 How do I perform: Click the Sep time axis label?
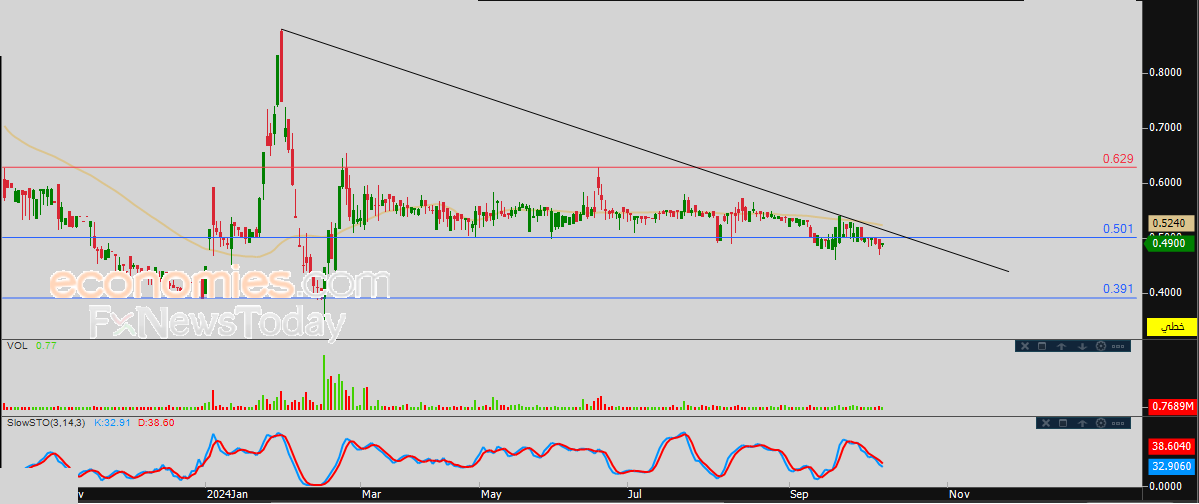coord(799,495)
